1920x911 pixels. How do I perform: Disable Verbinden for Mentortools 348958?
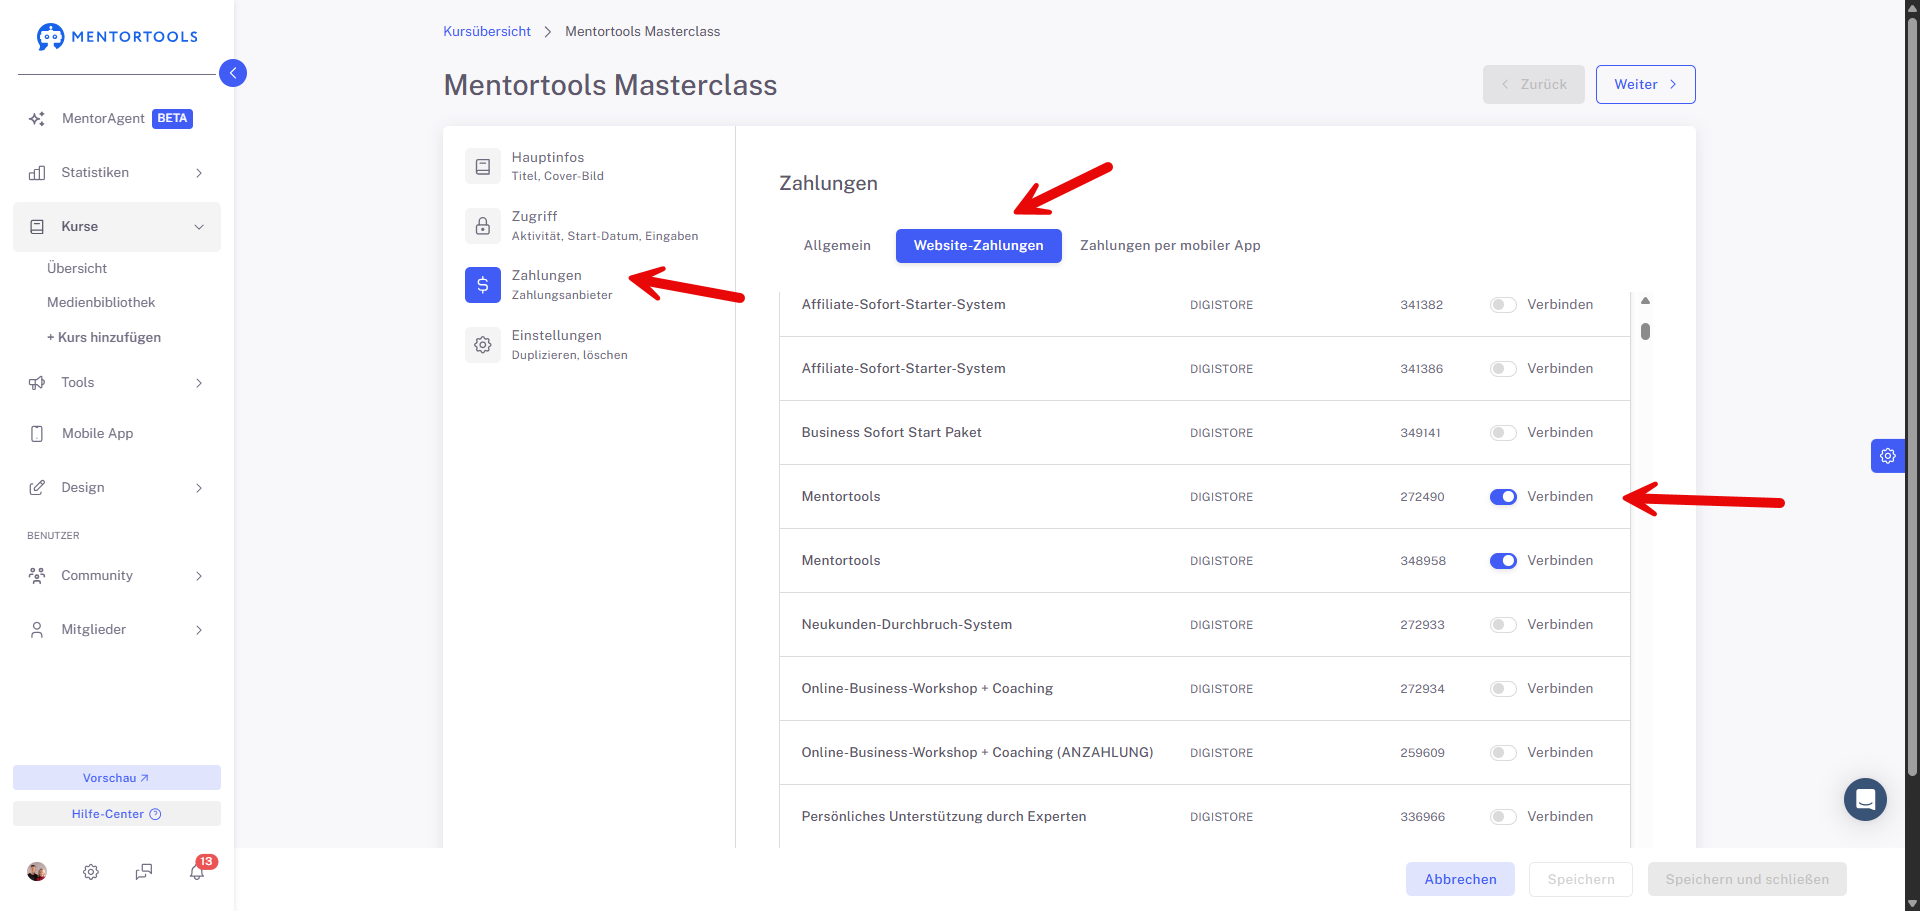click(1503, 561)
